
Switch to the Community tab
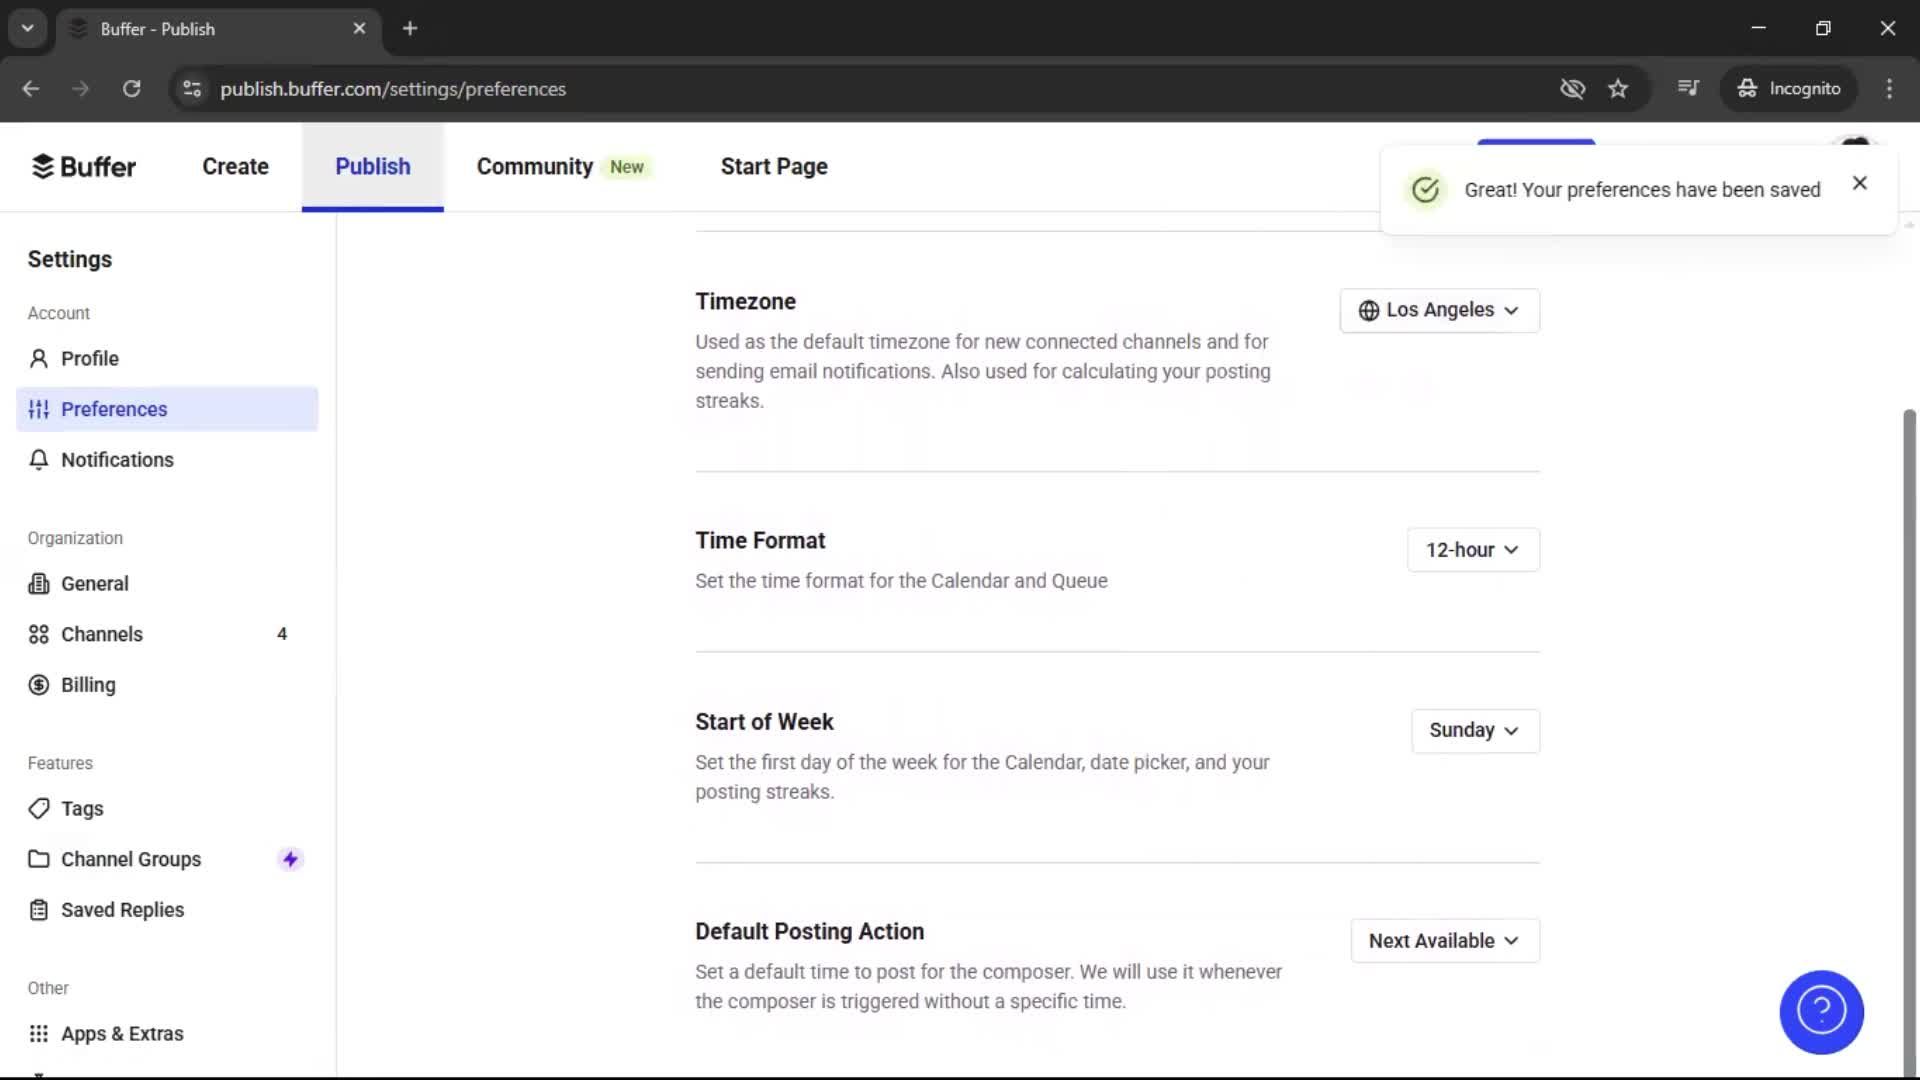[x=534, y=166]
